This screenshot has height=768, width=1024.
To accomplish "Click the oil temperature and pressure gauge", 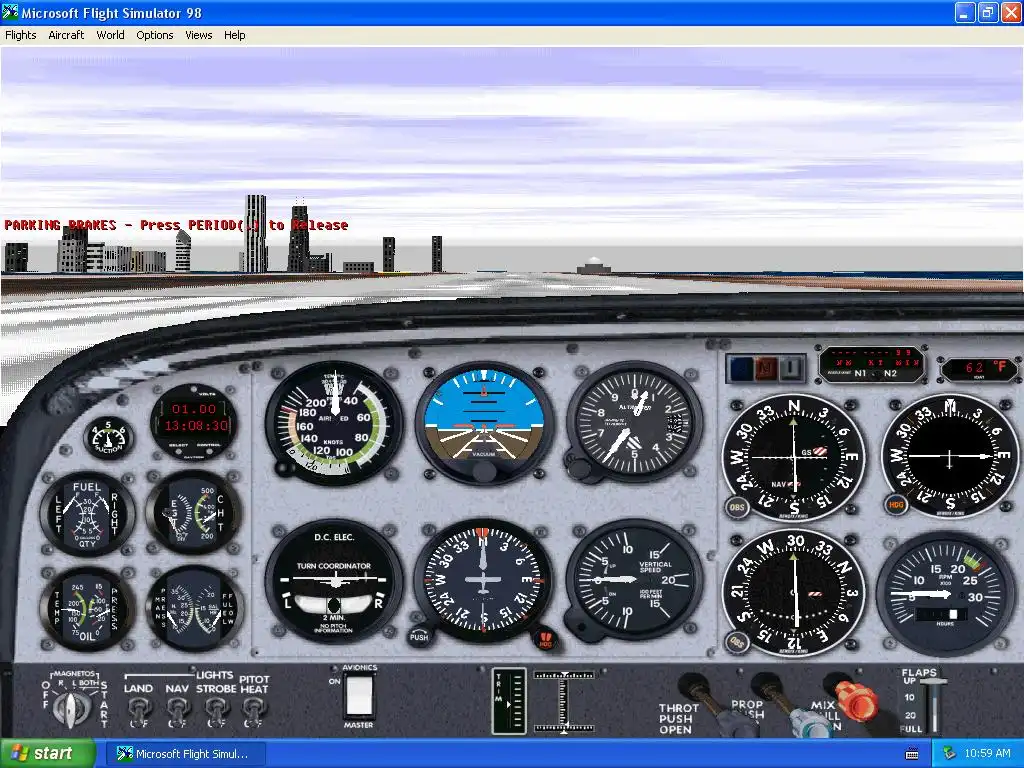I will pyautogui.click(x=87, y=609).
